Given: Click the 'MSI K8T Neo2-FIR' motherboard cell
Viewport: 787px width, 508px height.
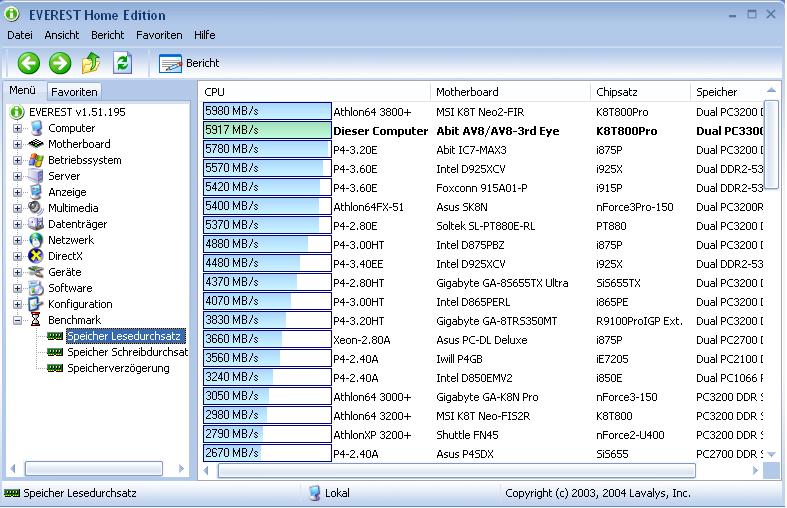Looking at the screenshot, I should point(480,112).
